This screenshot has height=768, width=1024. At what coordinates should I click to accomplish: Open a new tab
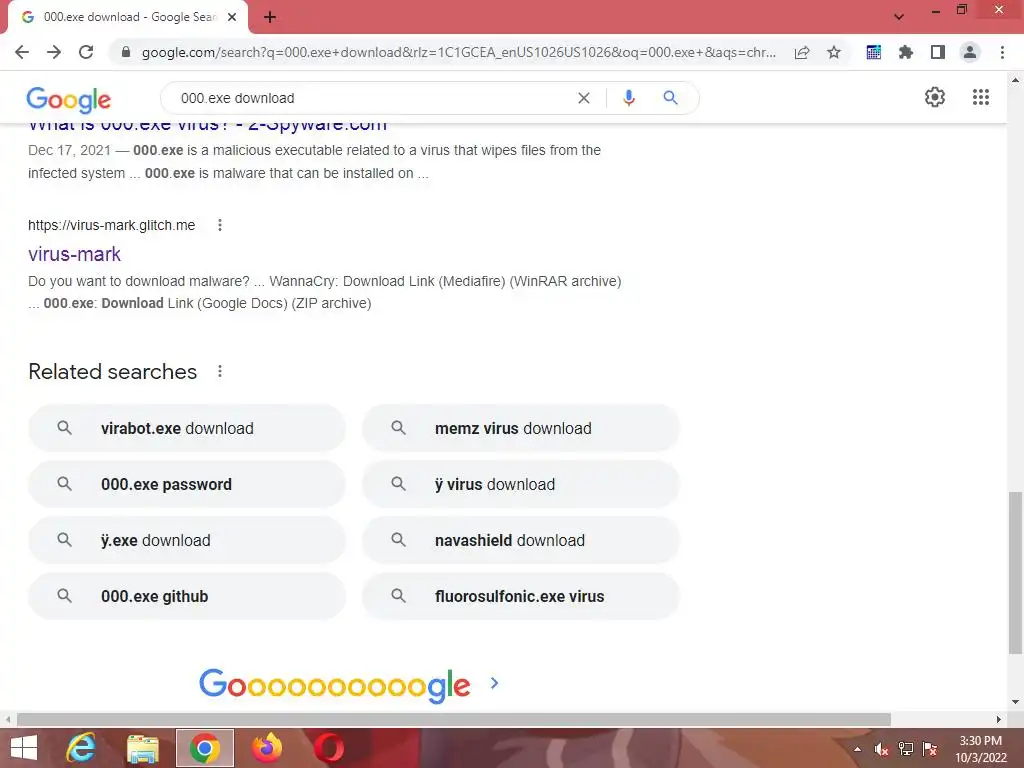pyautogui.click(x=270, y=17)
